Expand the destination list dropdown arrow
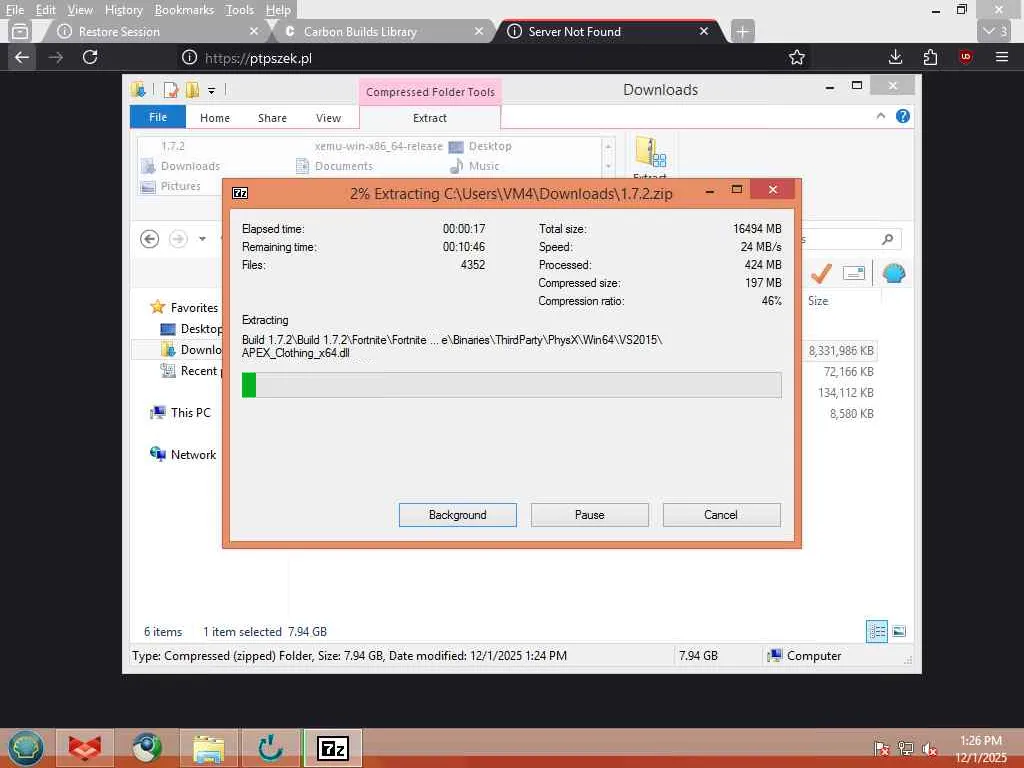 608,167
